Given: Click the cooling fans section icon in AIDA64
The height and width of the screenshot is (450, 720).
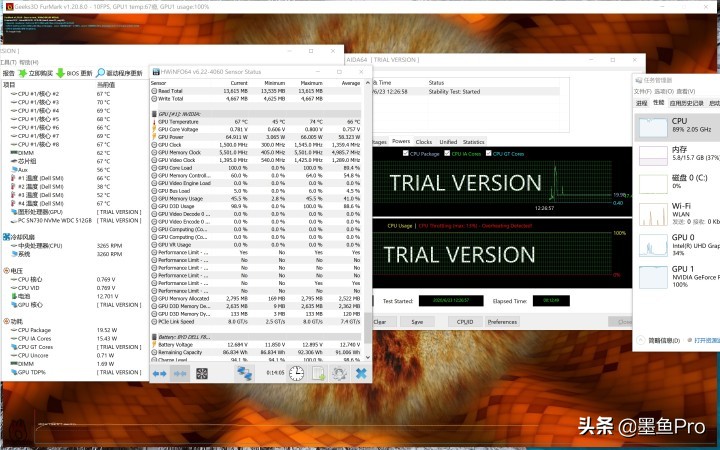Looking at the screenshot, I should click(x=6, y=237).
